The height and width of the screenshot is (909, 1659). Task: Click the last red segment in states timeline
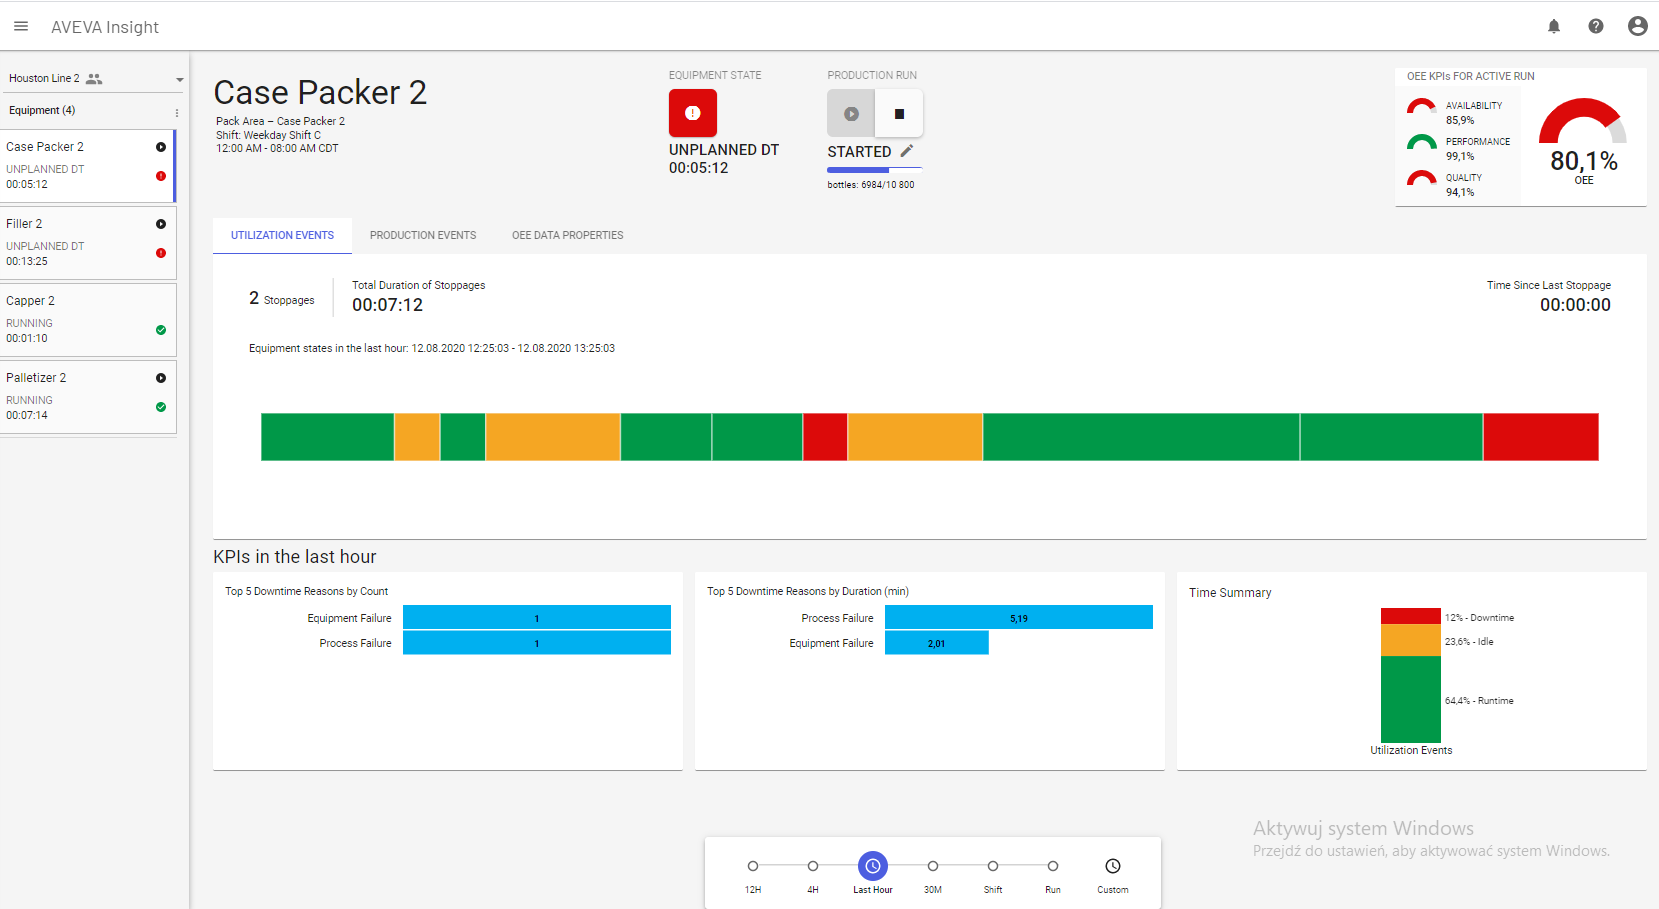pyautogui.click(x=1540, y=437)
